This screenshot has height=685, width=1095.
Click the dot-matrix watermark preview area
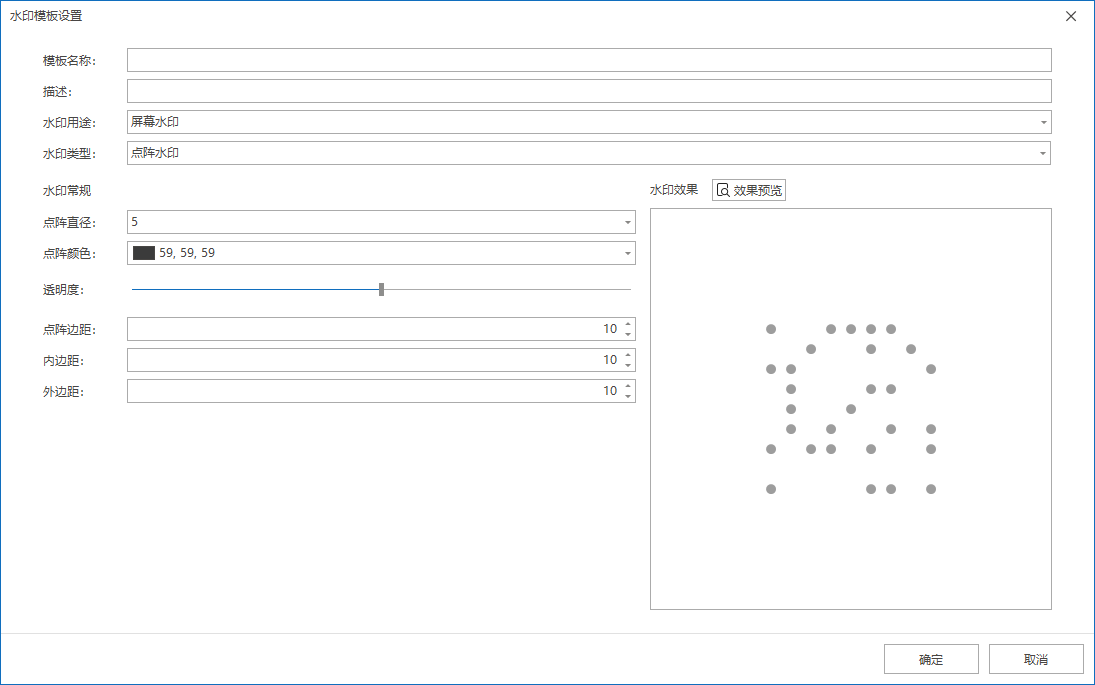pos(850,408)
